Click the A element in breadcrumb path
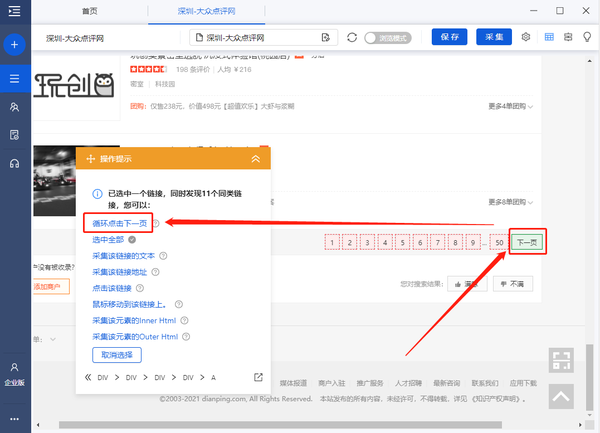 tap(214, 378)
